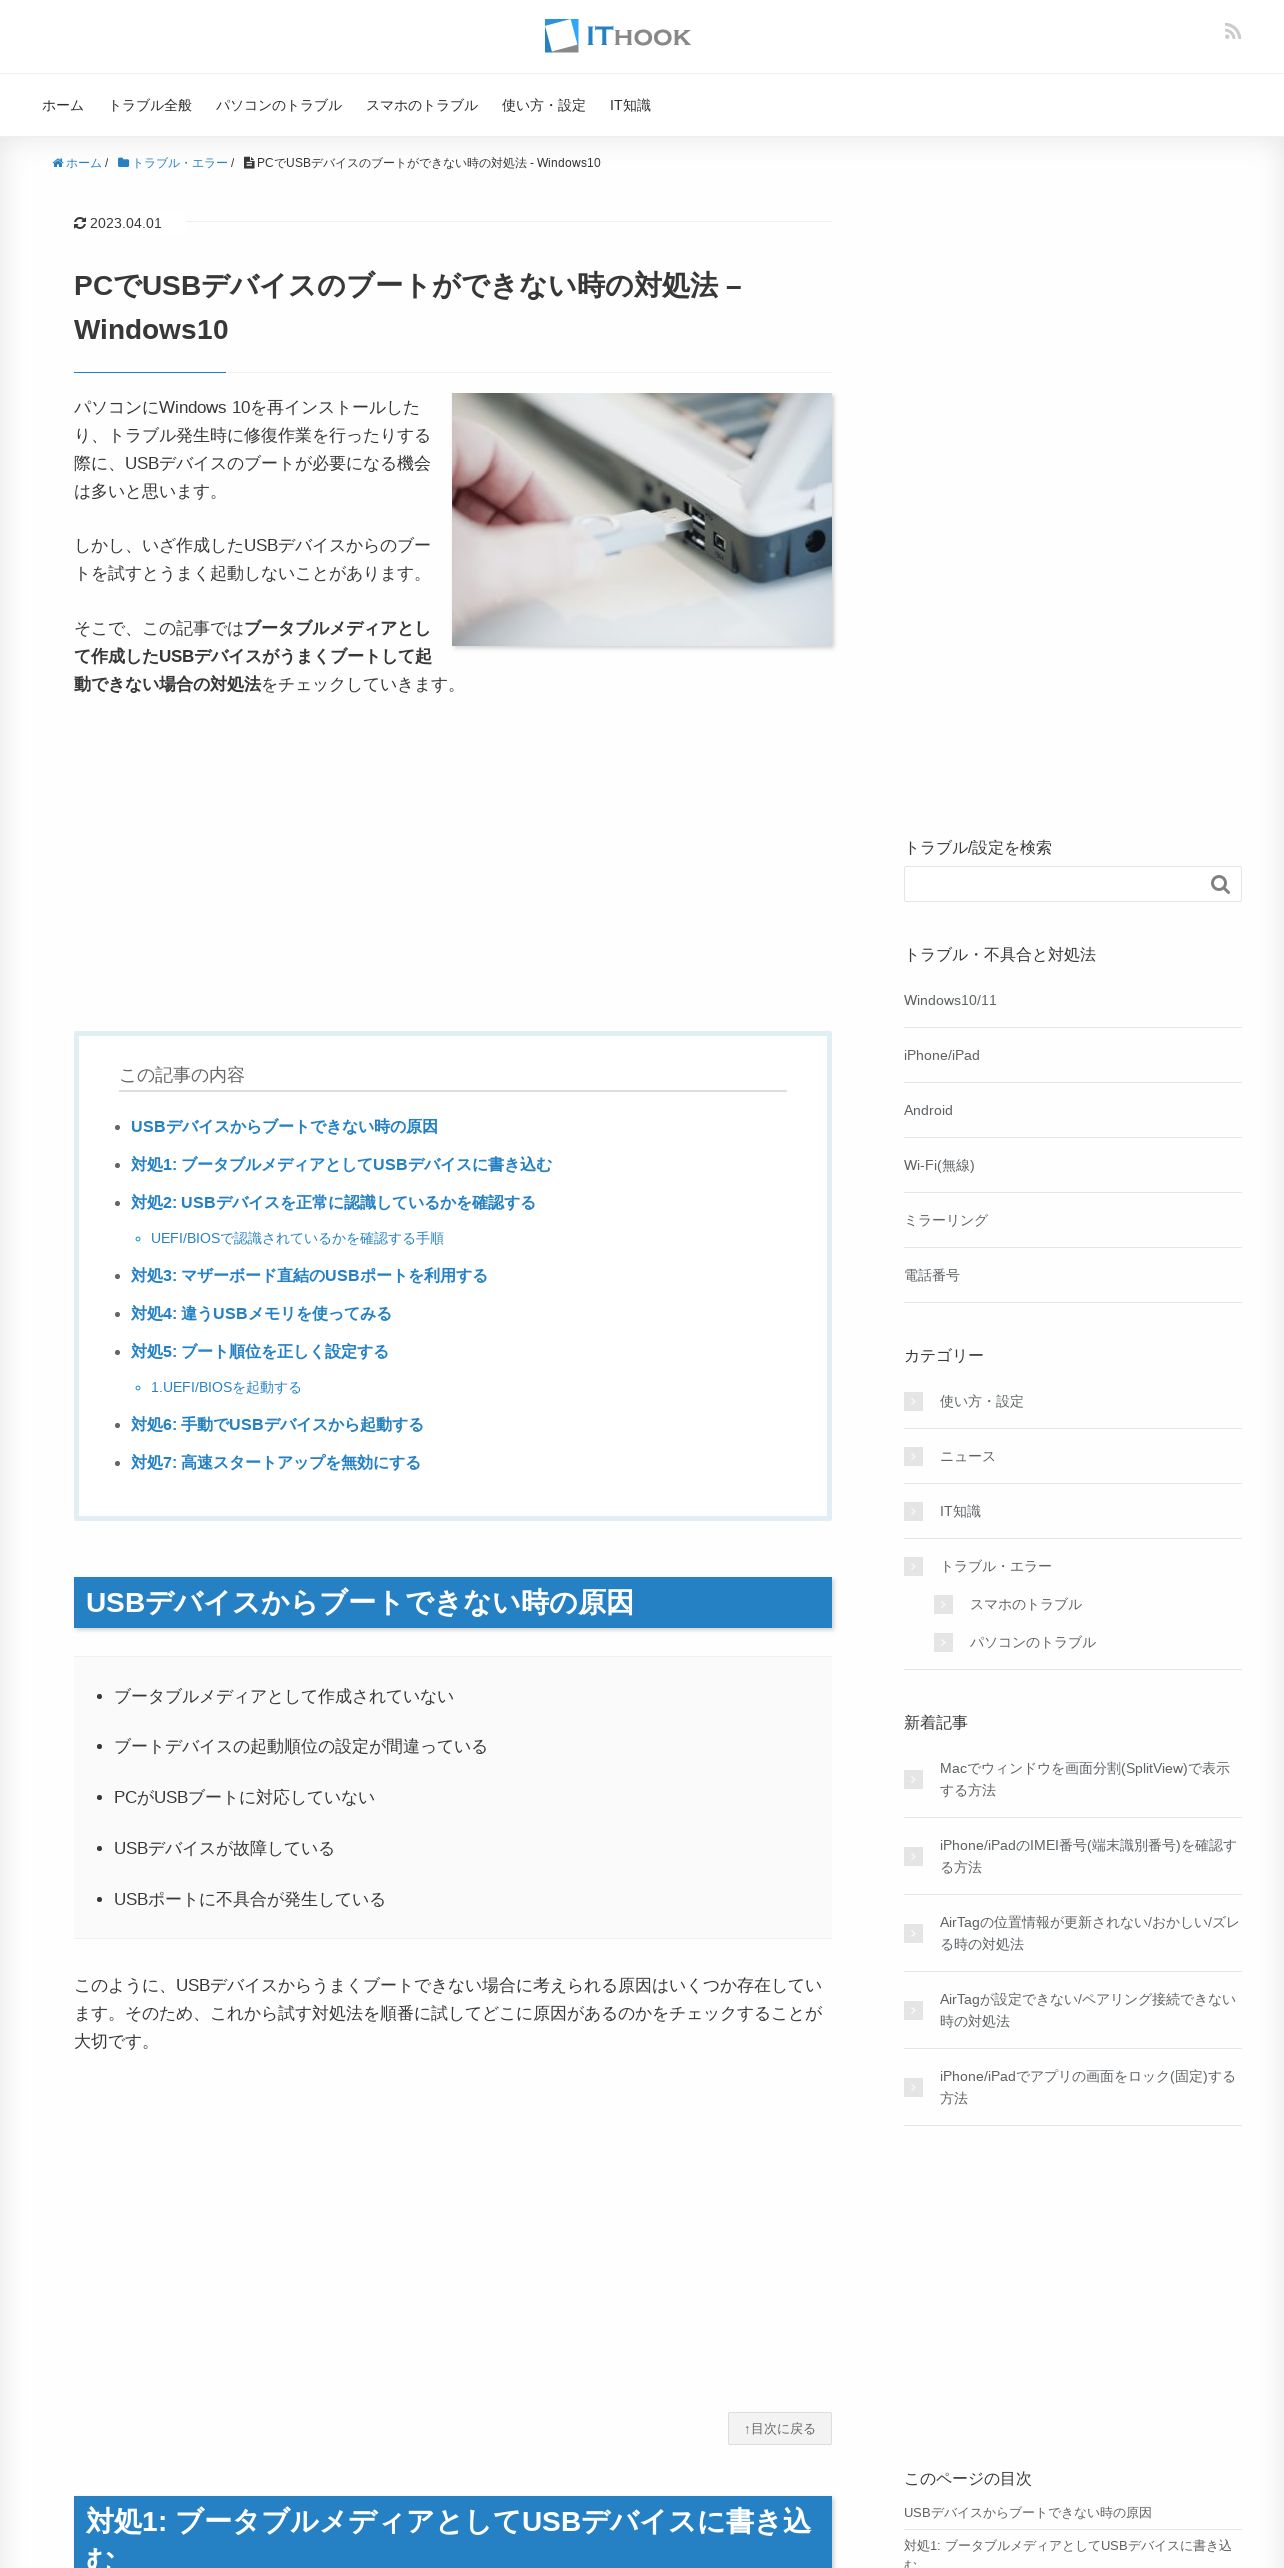Screen dimensions: 1284x2568
Task: Click the search magnifier icon
Action: click(1220, 884)
